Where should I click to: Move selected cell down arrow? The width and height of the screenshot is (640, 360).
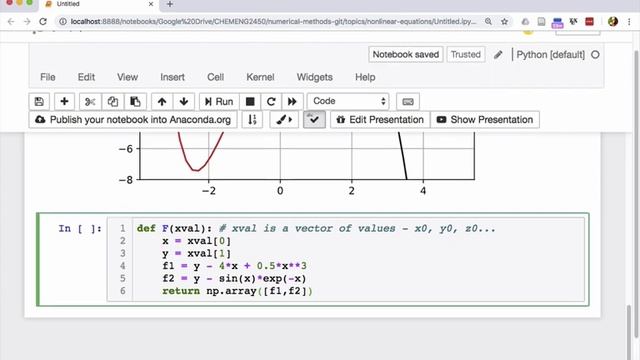click(x=184, y=102)
